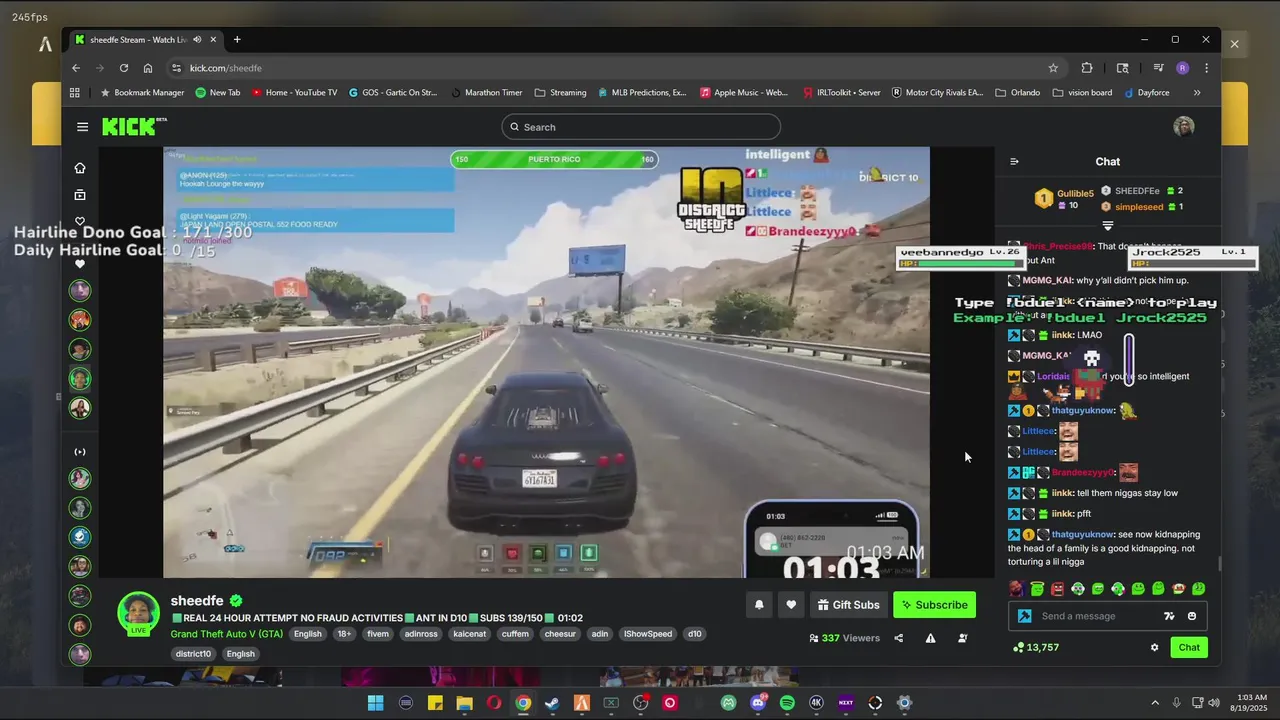Bookmark this page with the star icon

pyautogui.click(x=1053, y=68)
